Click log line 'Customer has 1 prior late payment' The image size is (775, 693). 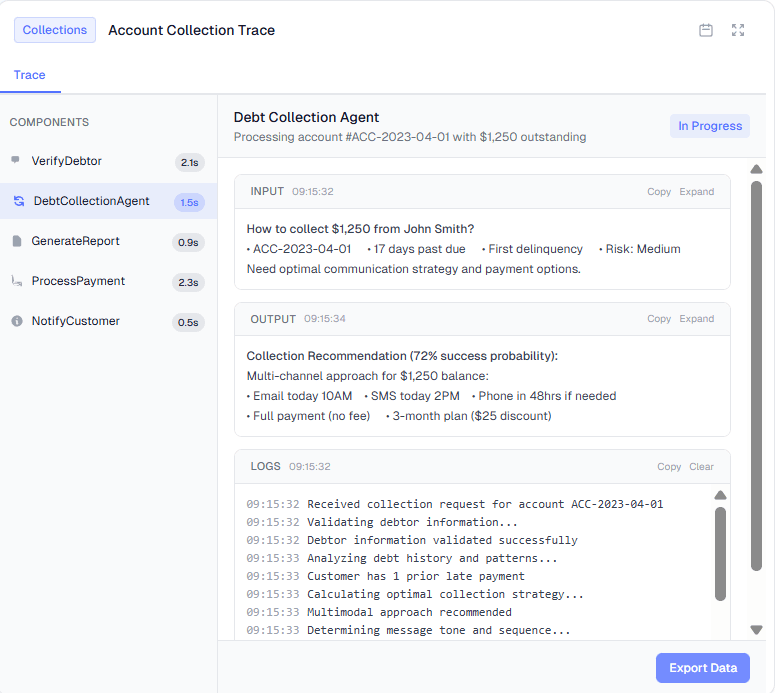click(386, 576)
